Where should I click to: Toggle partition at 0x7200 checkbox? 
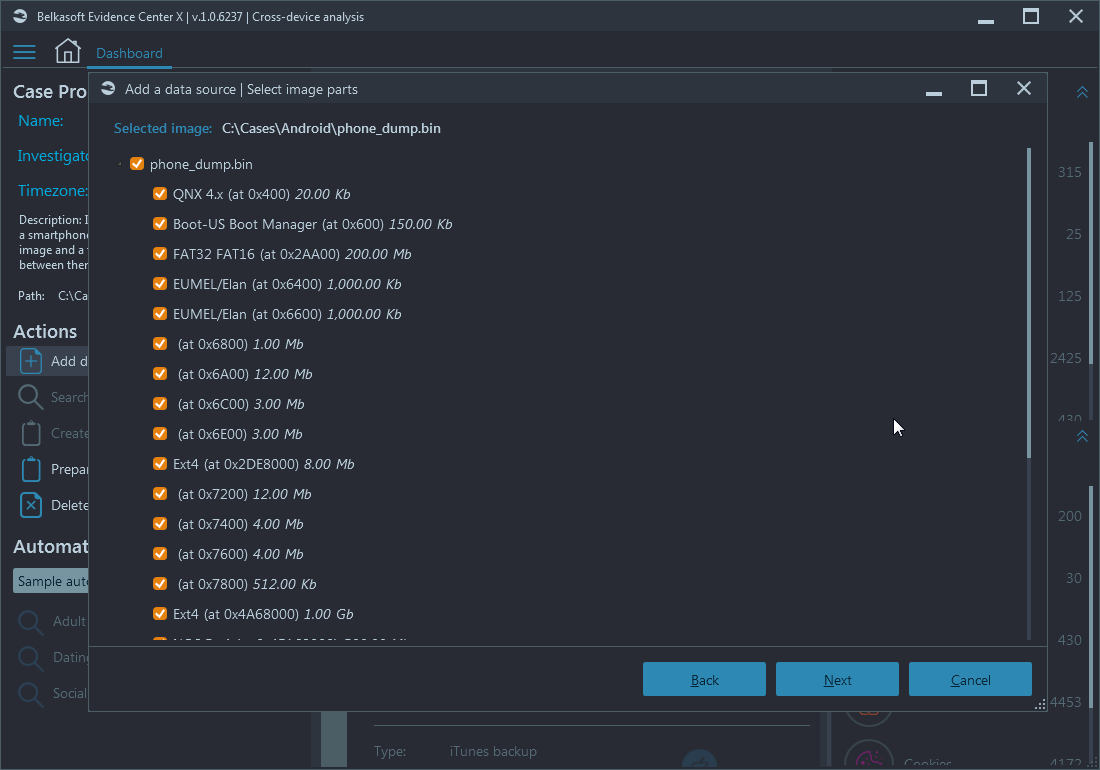160,494
